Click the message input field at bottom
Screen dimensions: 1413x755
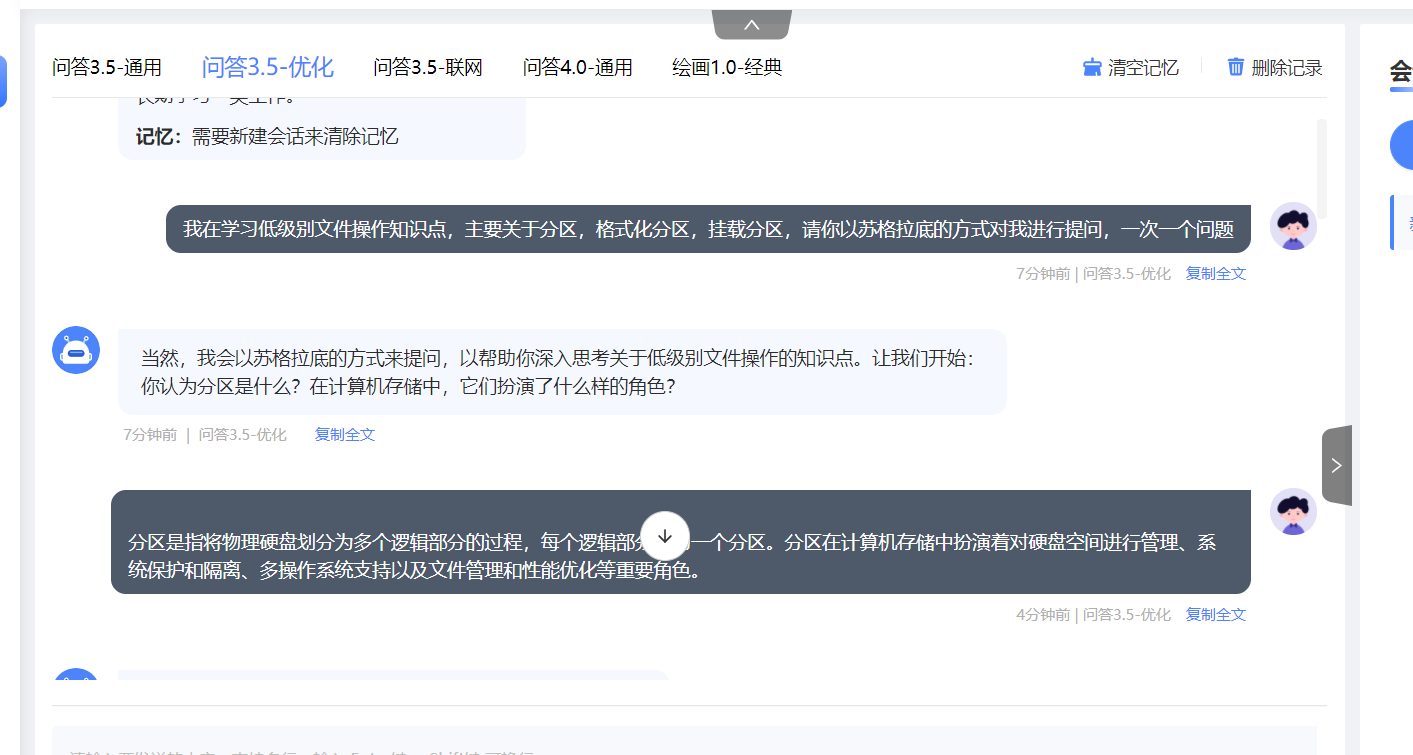[x=684, y=741]
